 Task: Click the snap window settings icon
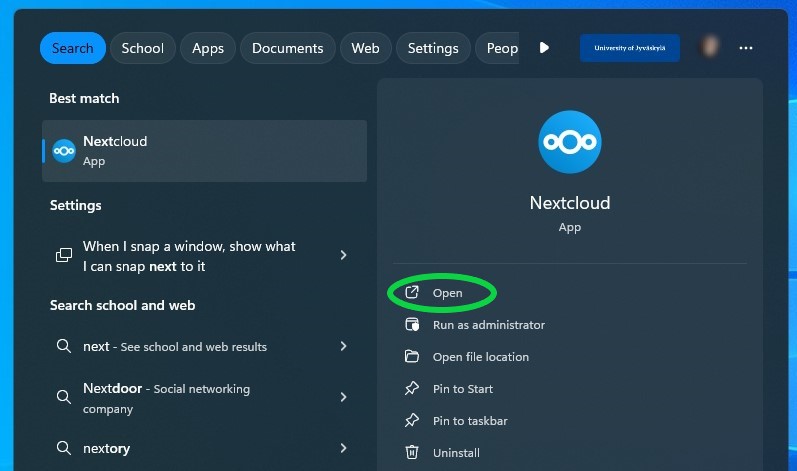click(64, 255)
